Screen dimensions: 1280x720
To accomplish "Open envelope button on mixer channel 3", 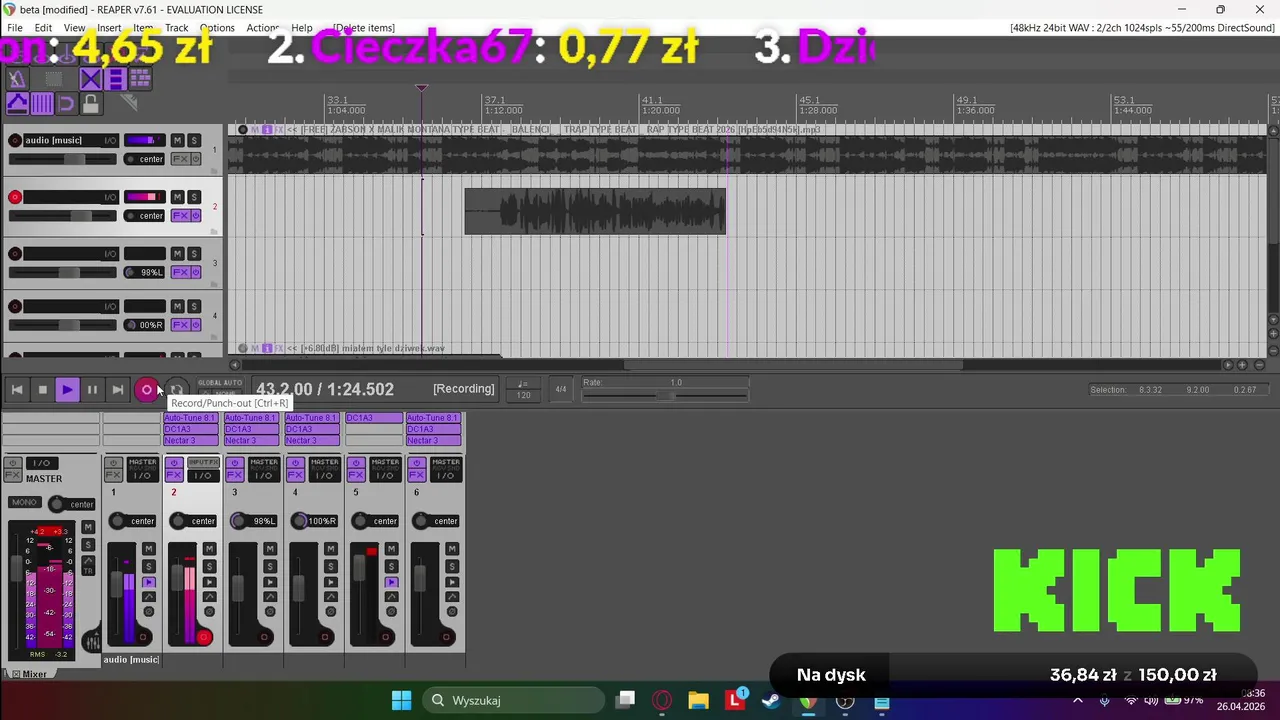I will (270, 597).
